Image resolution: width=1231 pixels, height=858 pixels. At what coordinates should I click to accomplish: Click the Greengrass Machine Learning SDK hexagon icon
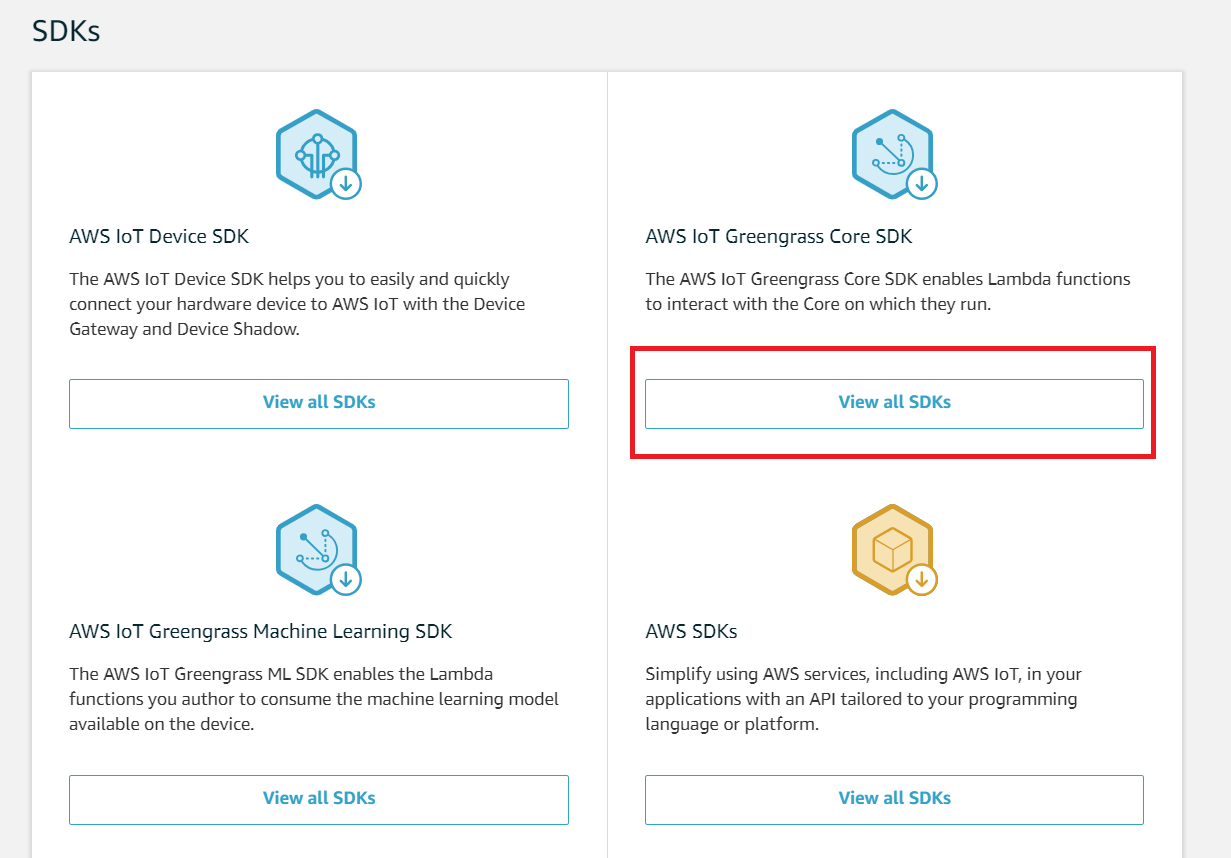[x=318, y=549]
